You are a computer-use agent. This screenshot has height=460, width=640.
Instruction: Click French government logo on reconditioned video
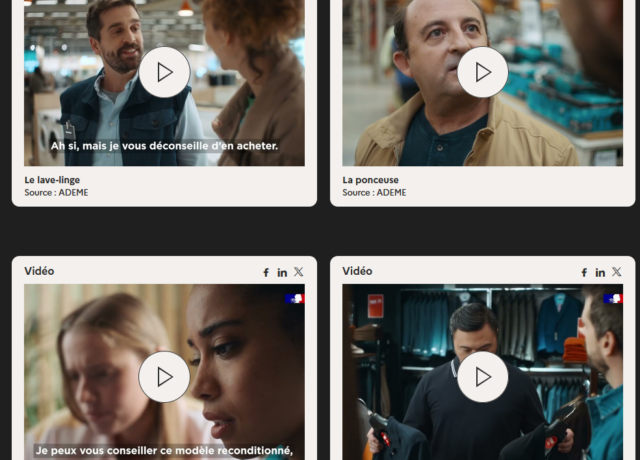coord(295,298)
